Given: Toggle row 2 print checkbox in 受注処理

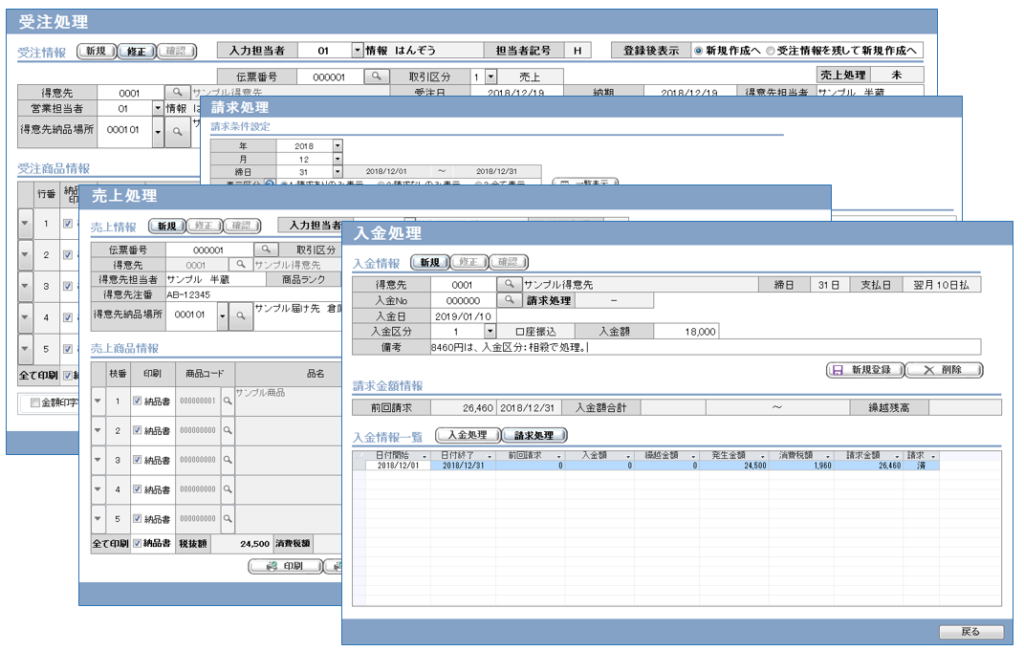Looking at the screenshot, I should (x=67, y=255).
